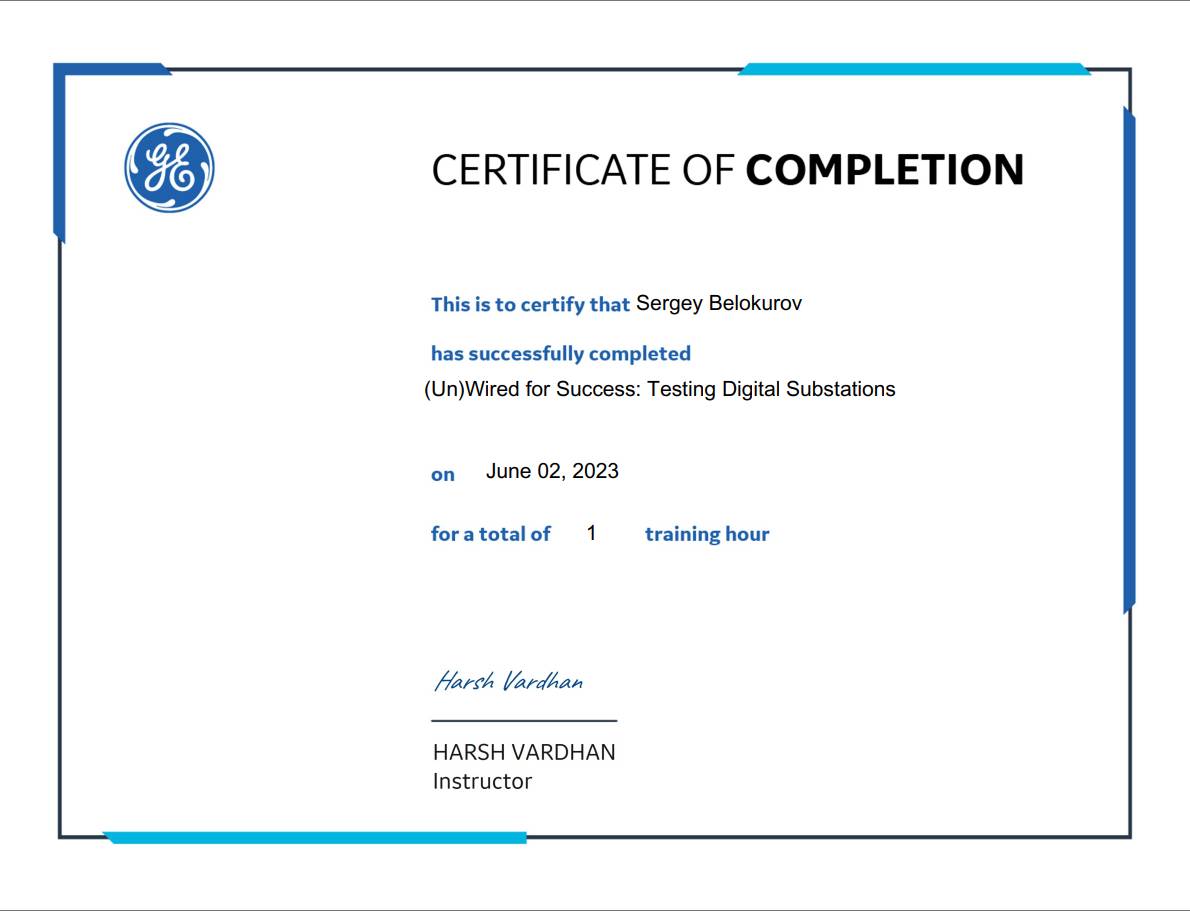Click the 'for a total of' label
Viewport: 1190px width, 911px height.
[490, 534]
